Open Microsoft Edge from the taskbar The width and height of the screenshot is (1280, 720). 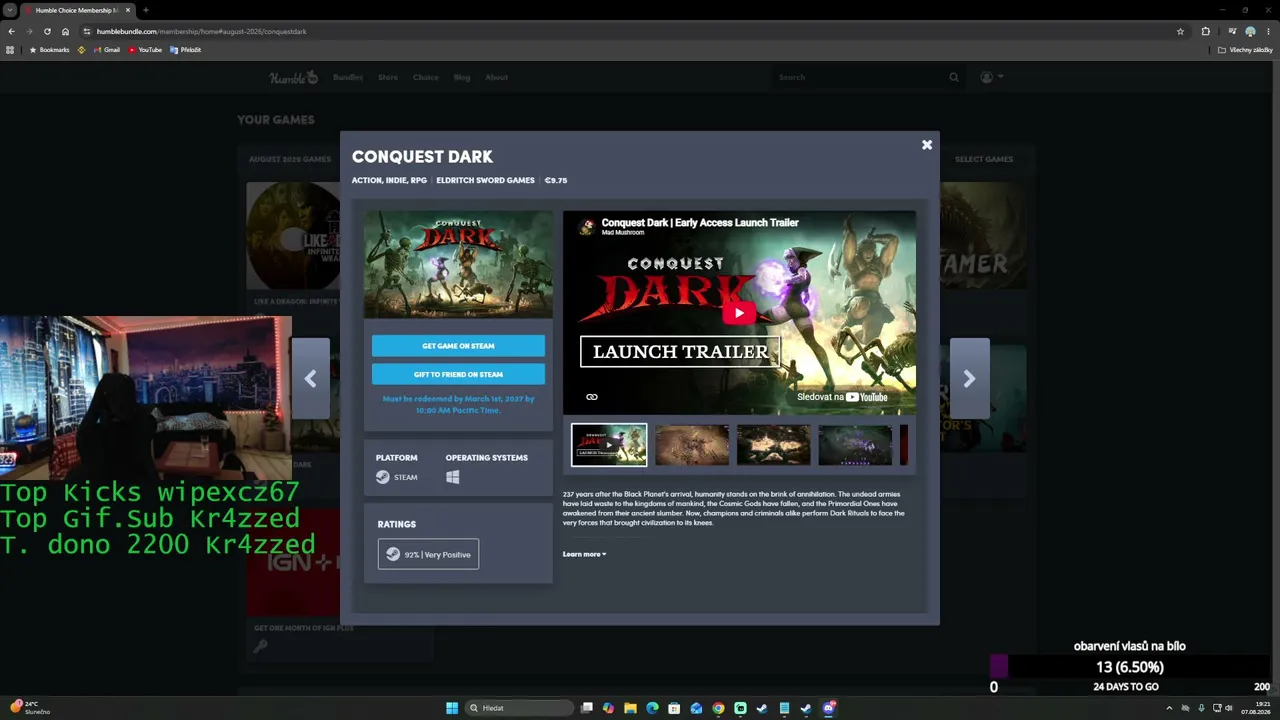[x=652, y=708]
